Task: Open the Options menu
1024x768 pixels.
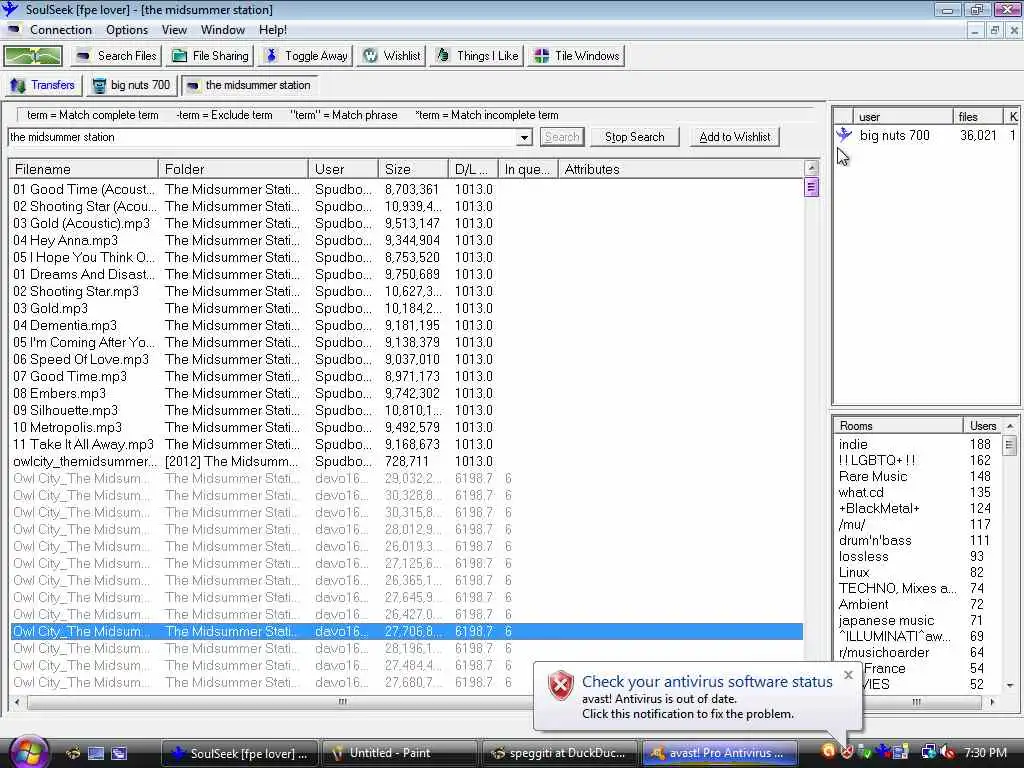Action: (127, 30)
